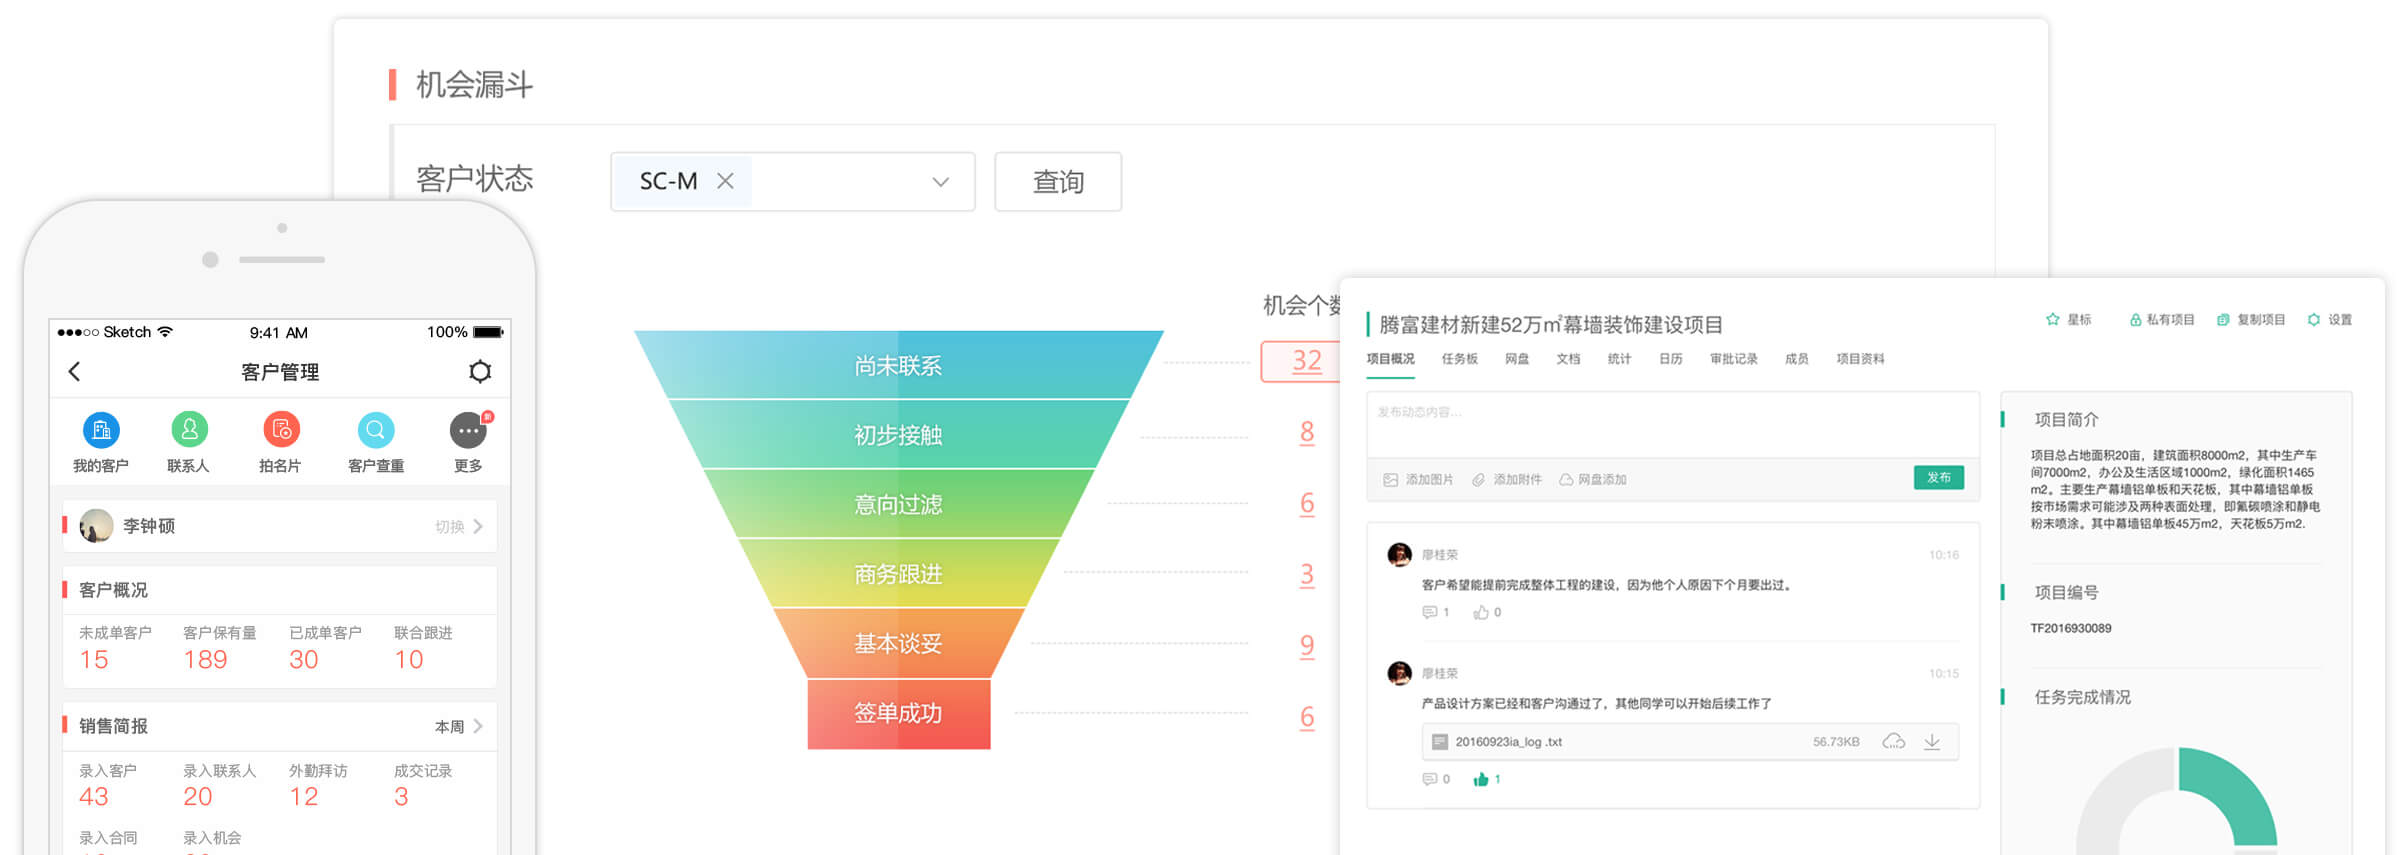This screenshot has width=2400, height=855.
Task: Tap the back arrow in 客户管理 header
Action: point(74,372)
